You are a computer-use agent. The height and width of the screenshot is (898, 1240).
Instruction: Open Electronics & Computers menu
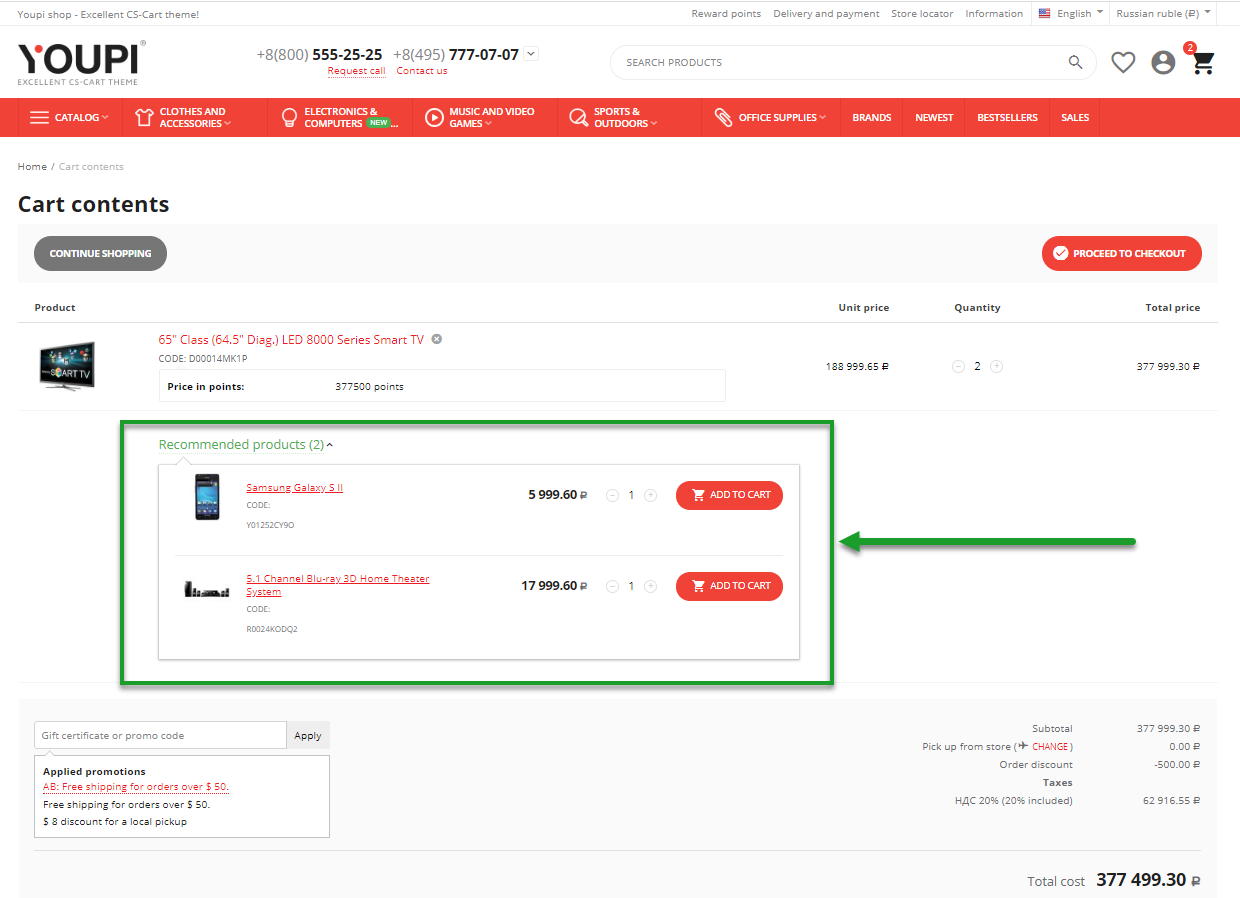[340, 117]
